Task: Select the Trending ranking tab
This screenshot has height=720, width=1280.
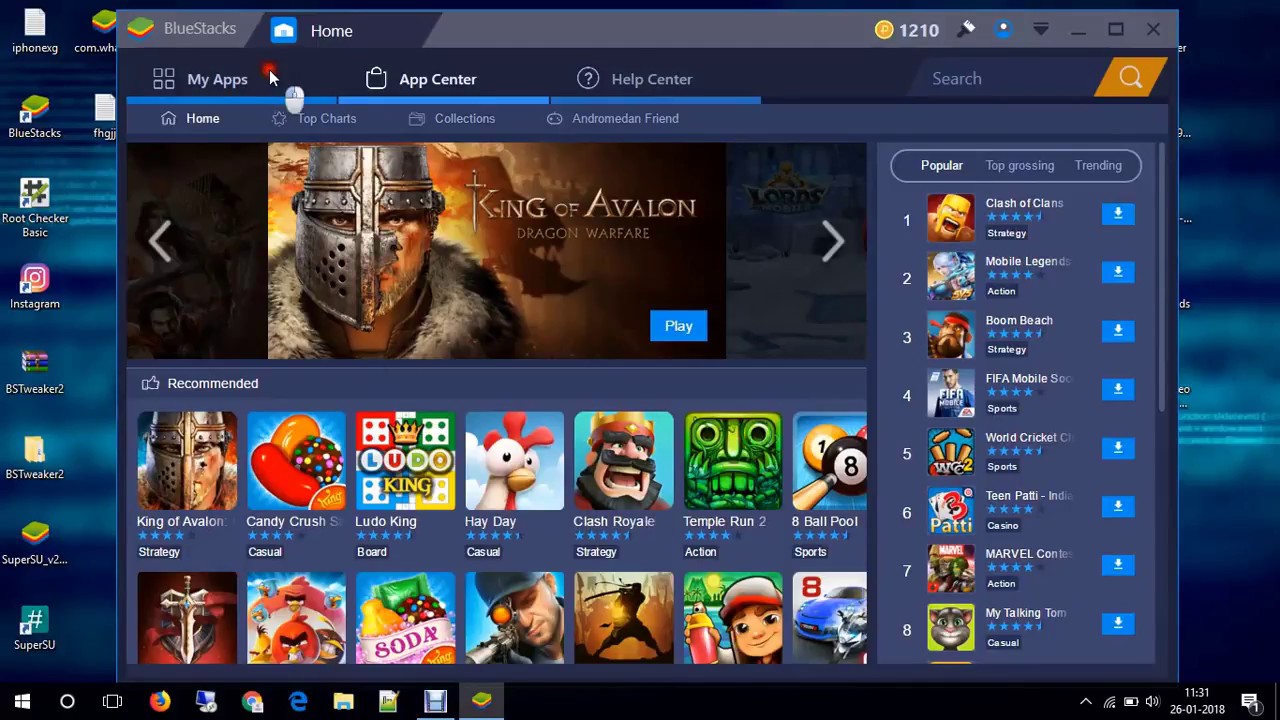Action: tap(1098, 166)
